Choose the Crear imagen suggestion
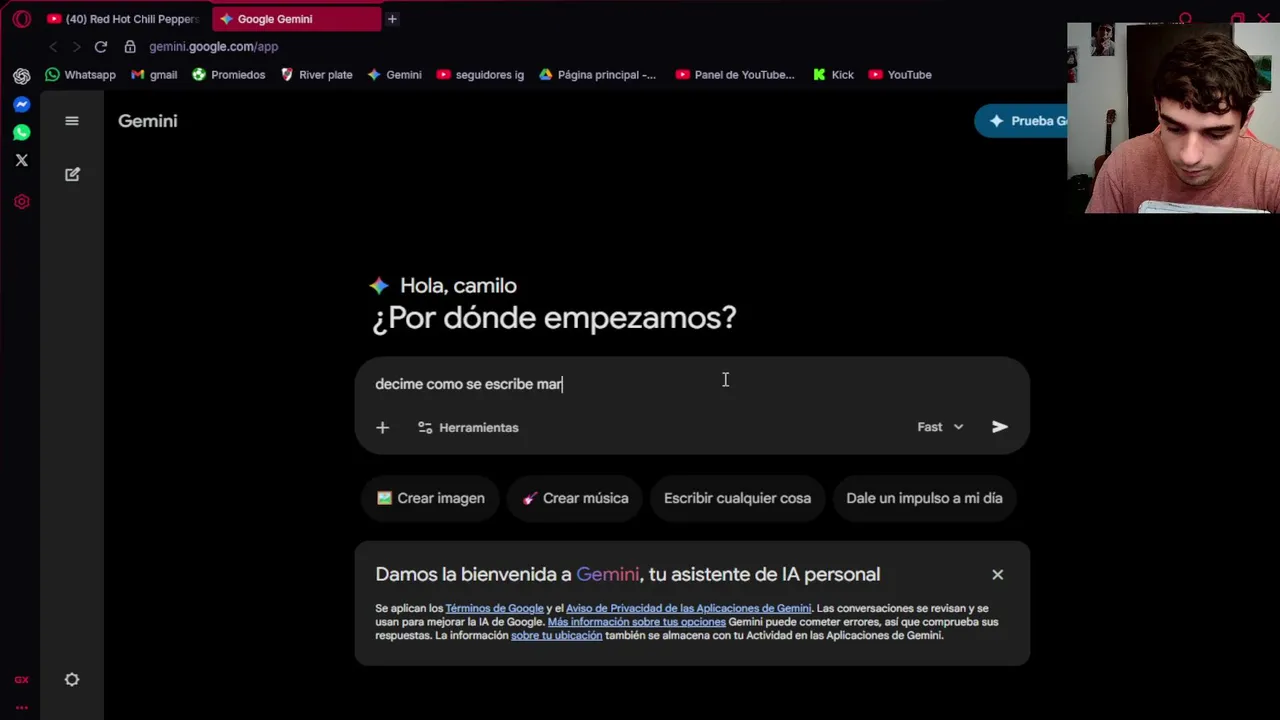The image size is (1280, 720). [x=431, y=498]
